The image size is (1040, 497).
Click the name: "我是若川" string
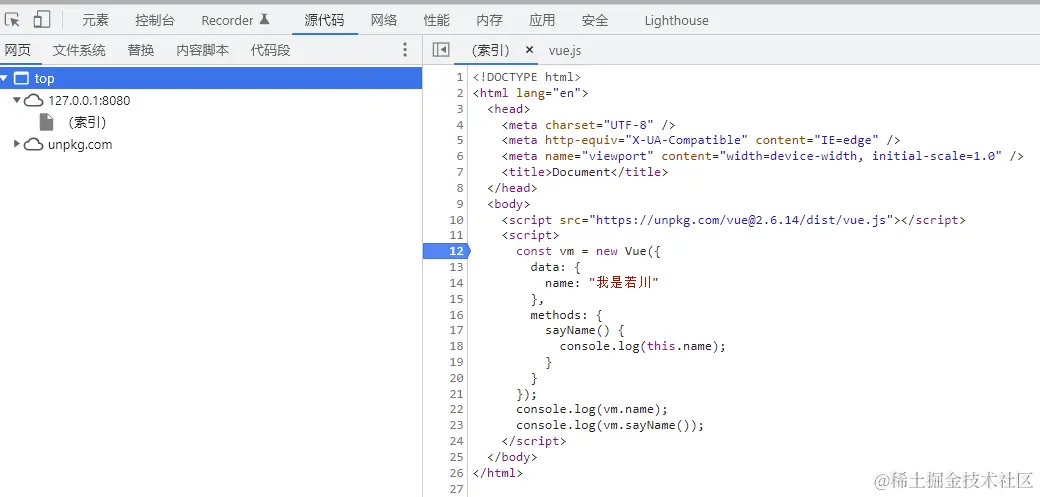(623, 283)
